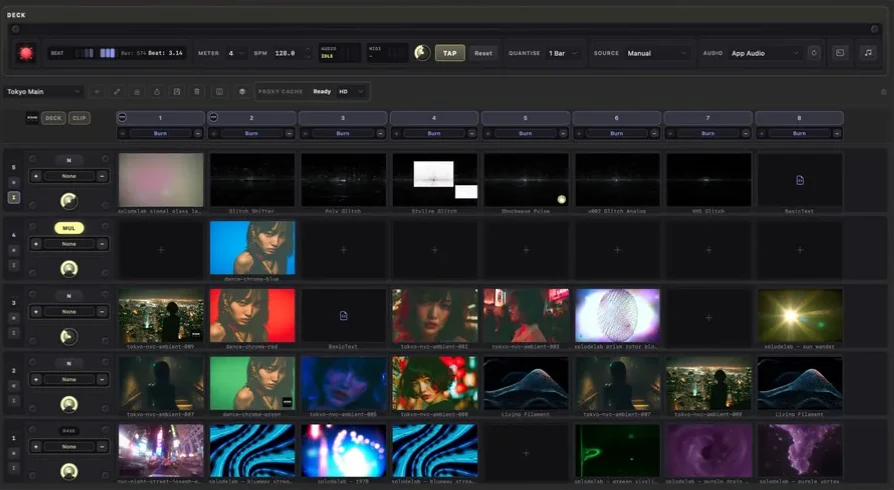894x490 pixels.
Task: Open the music note panel icon
Action: pos(868,53)
